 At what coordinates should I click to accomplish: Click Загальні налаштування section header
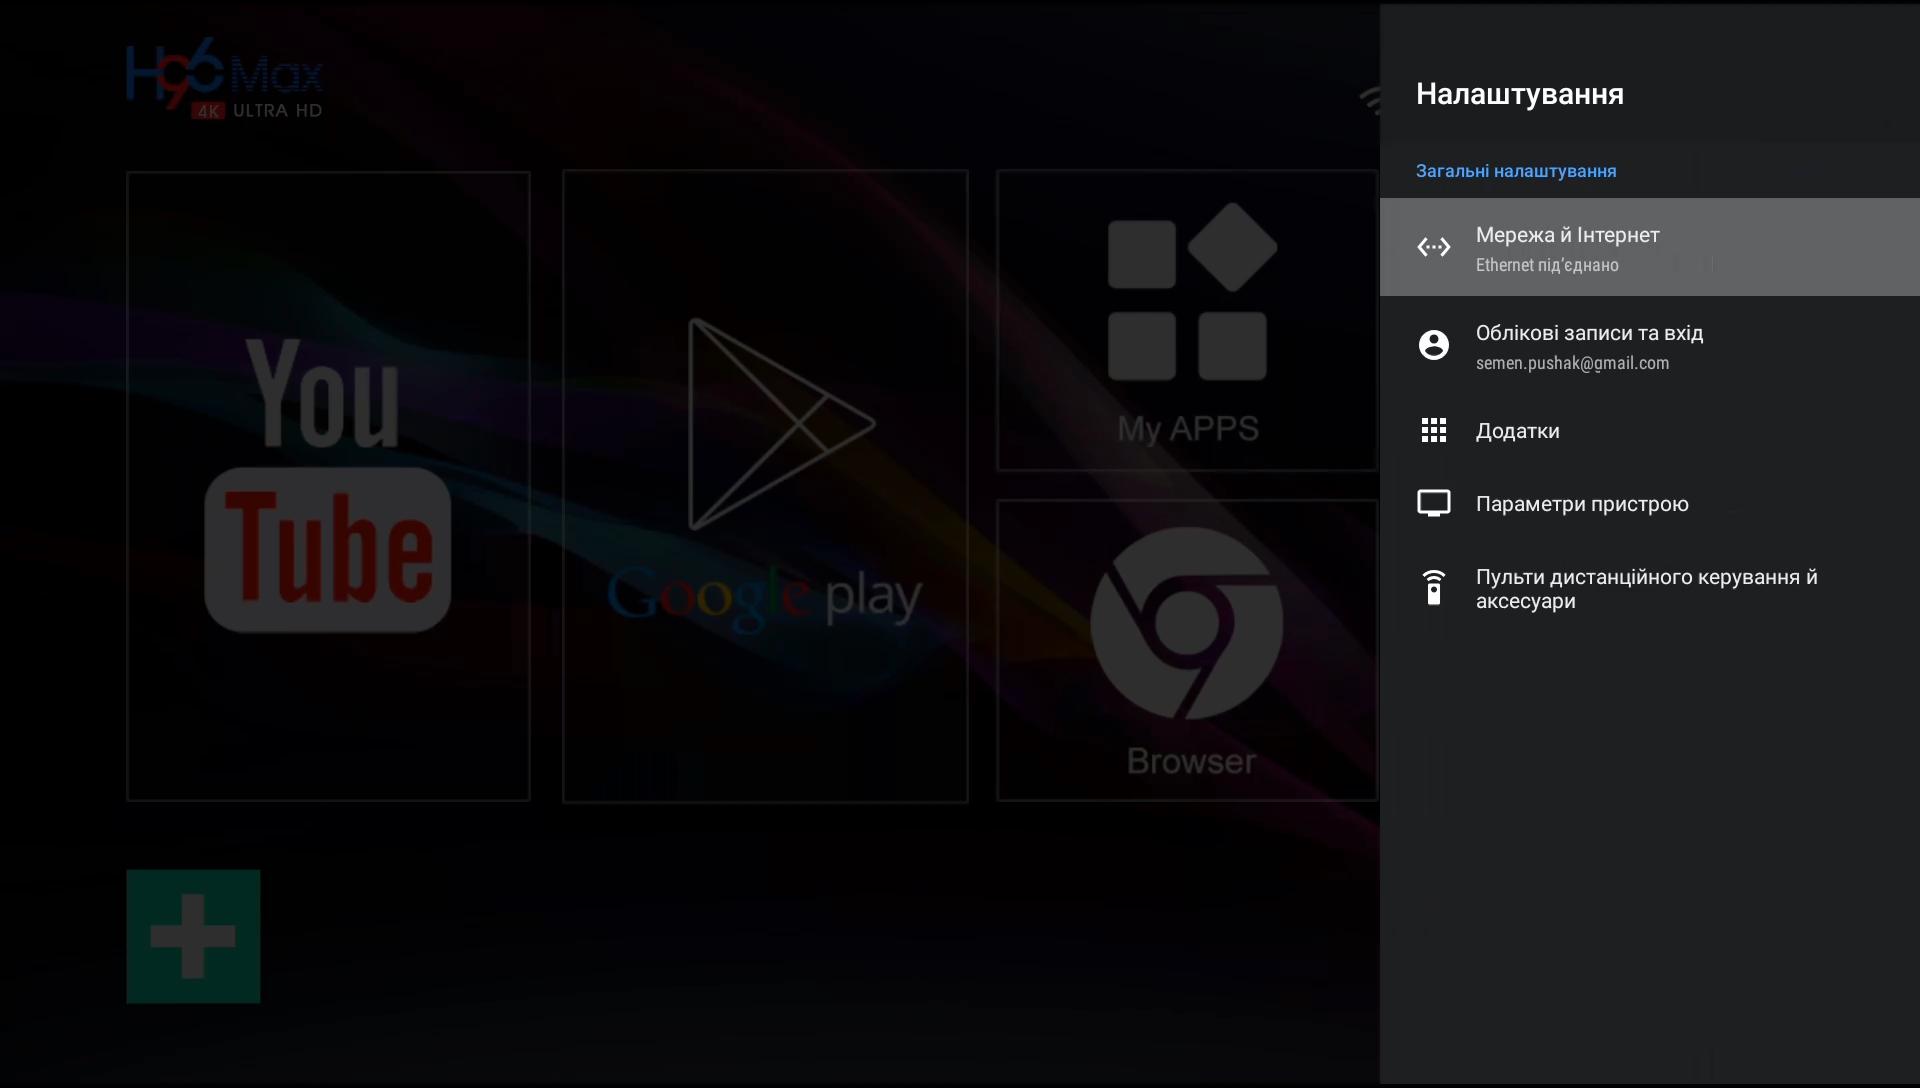click(x=1516, y=171)
